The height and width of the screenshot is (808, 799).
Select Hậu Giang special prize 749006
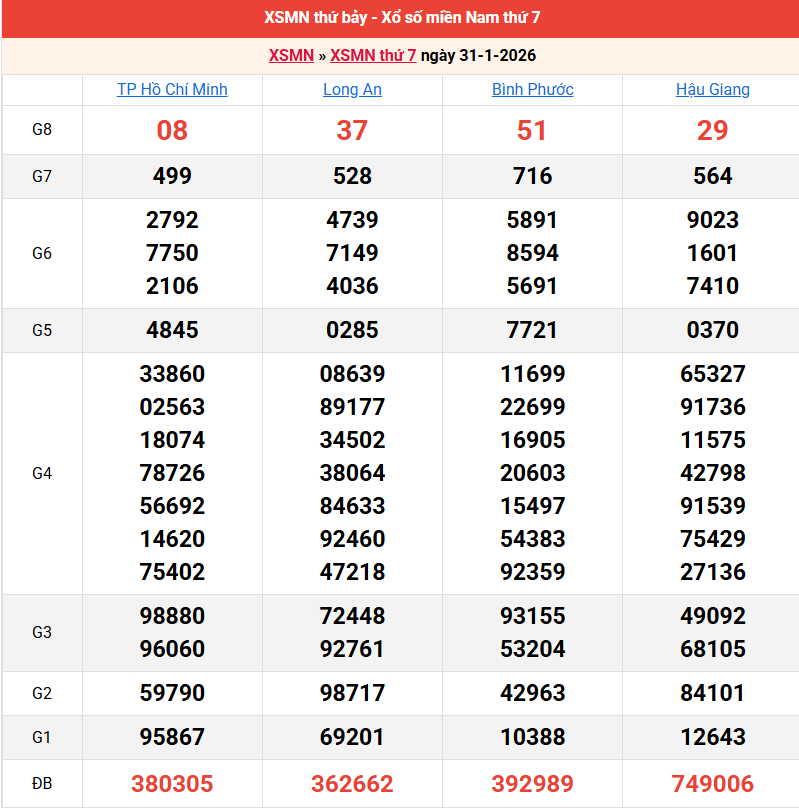click(712, 783)
